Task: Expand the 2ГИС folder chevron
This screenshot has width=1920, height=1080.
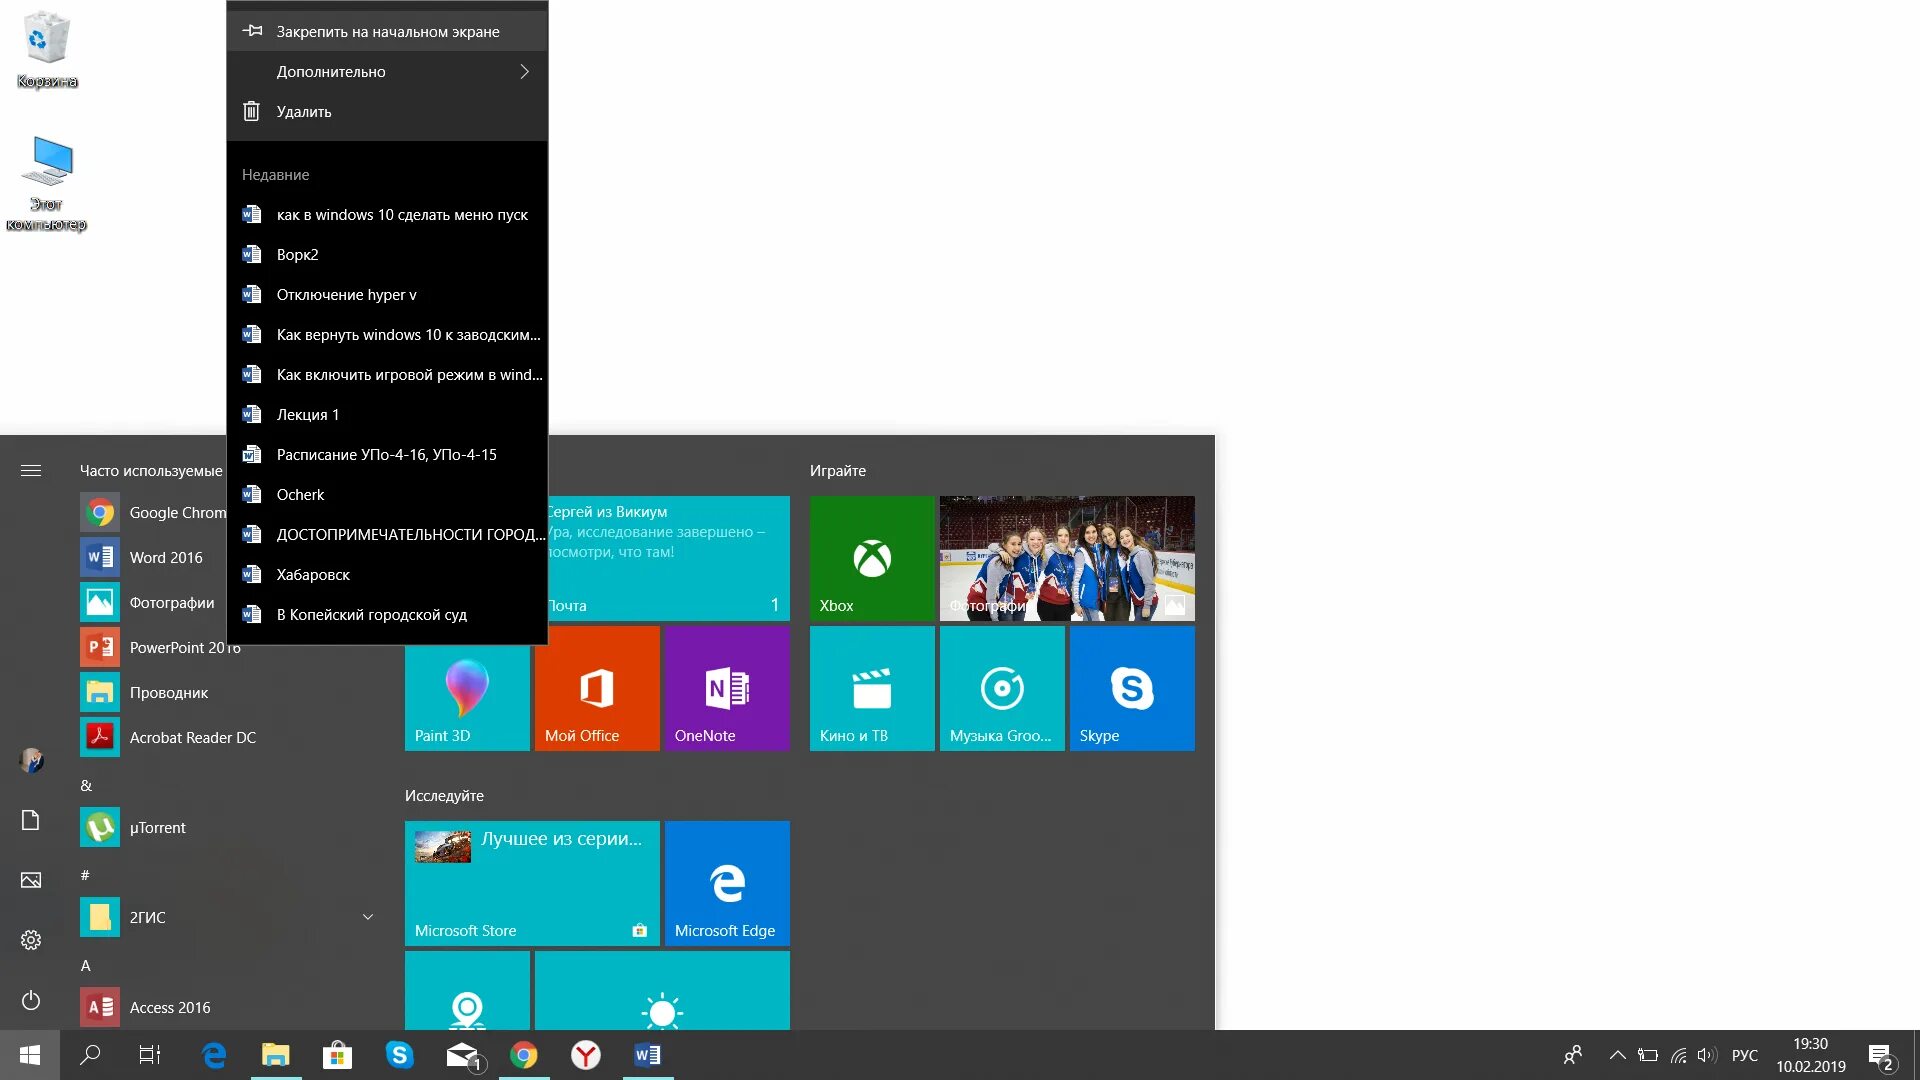Action: (x=367, y=917)
